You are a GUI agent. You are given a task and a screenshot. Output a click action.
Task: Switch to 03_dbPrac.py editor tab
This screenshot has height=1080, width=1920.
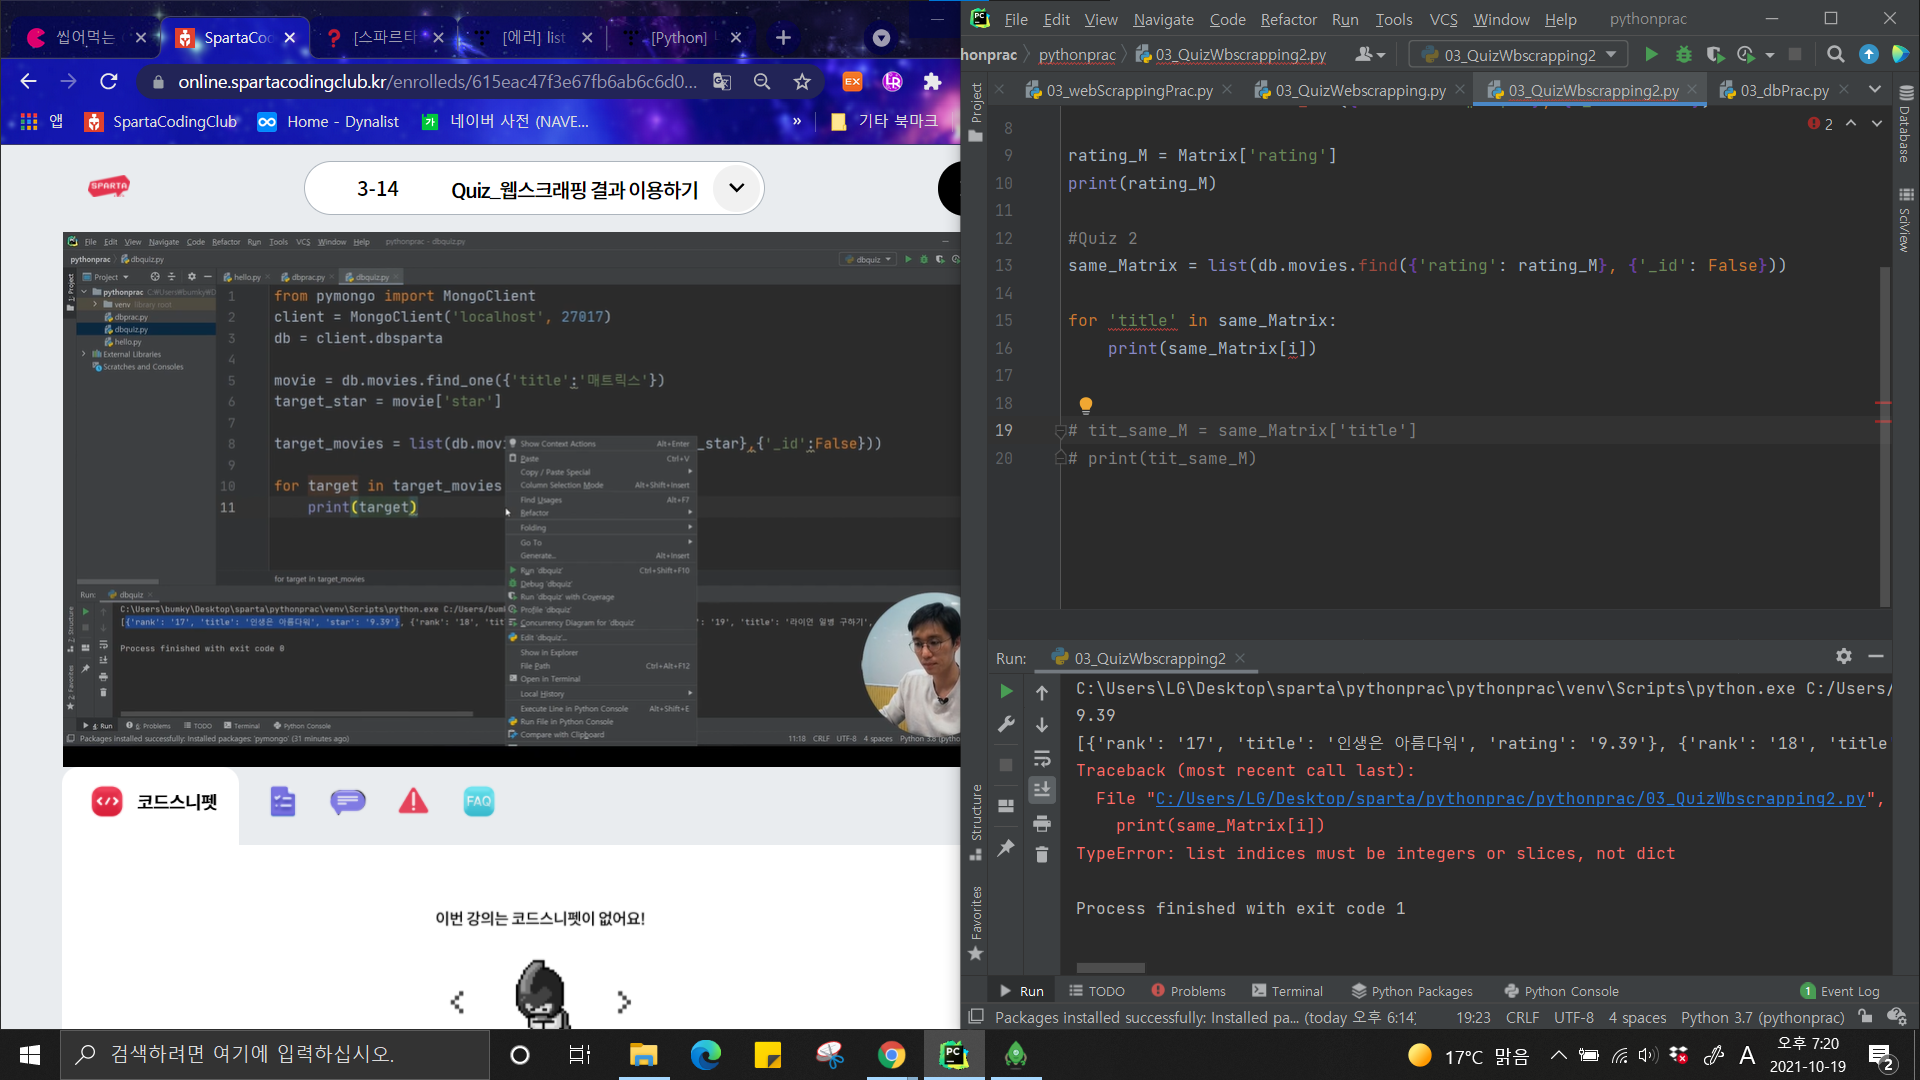tap(1784, 90)
